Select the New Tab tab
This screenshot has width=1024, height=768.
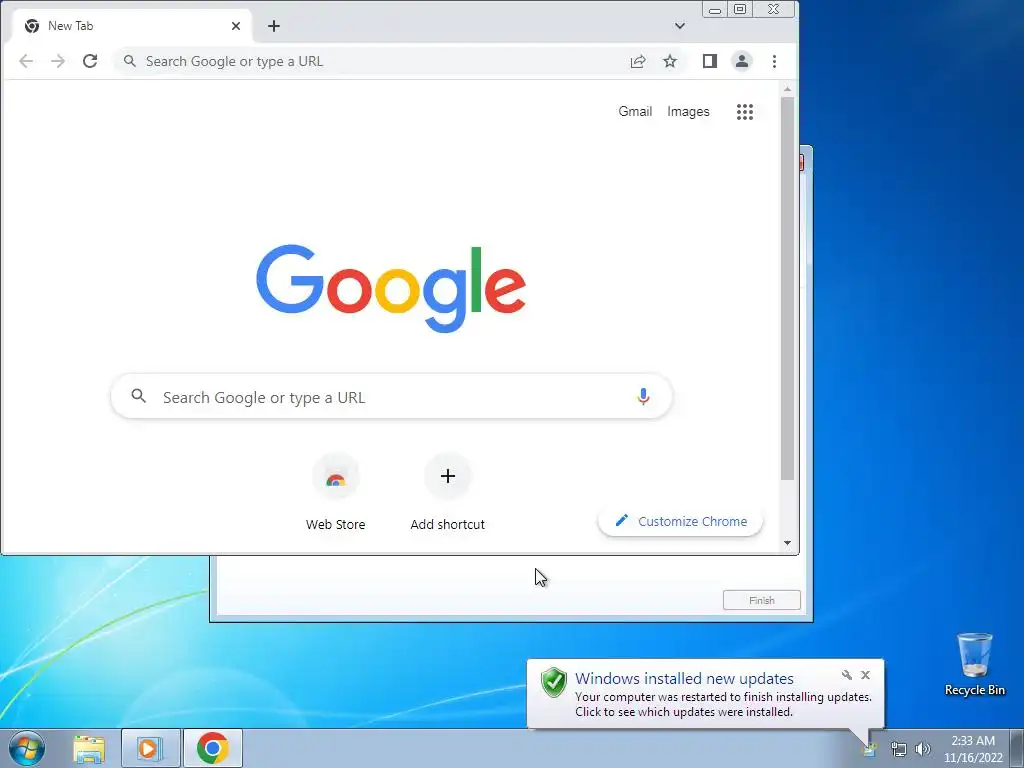pos(133,26)
